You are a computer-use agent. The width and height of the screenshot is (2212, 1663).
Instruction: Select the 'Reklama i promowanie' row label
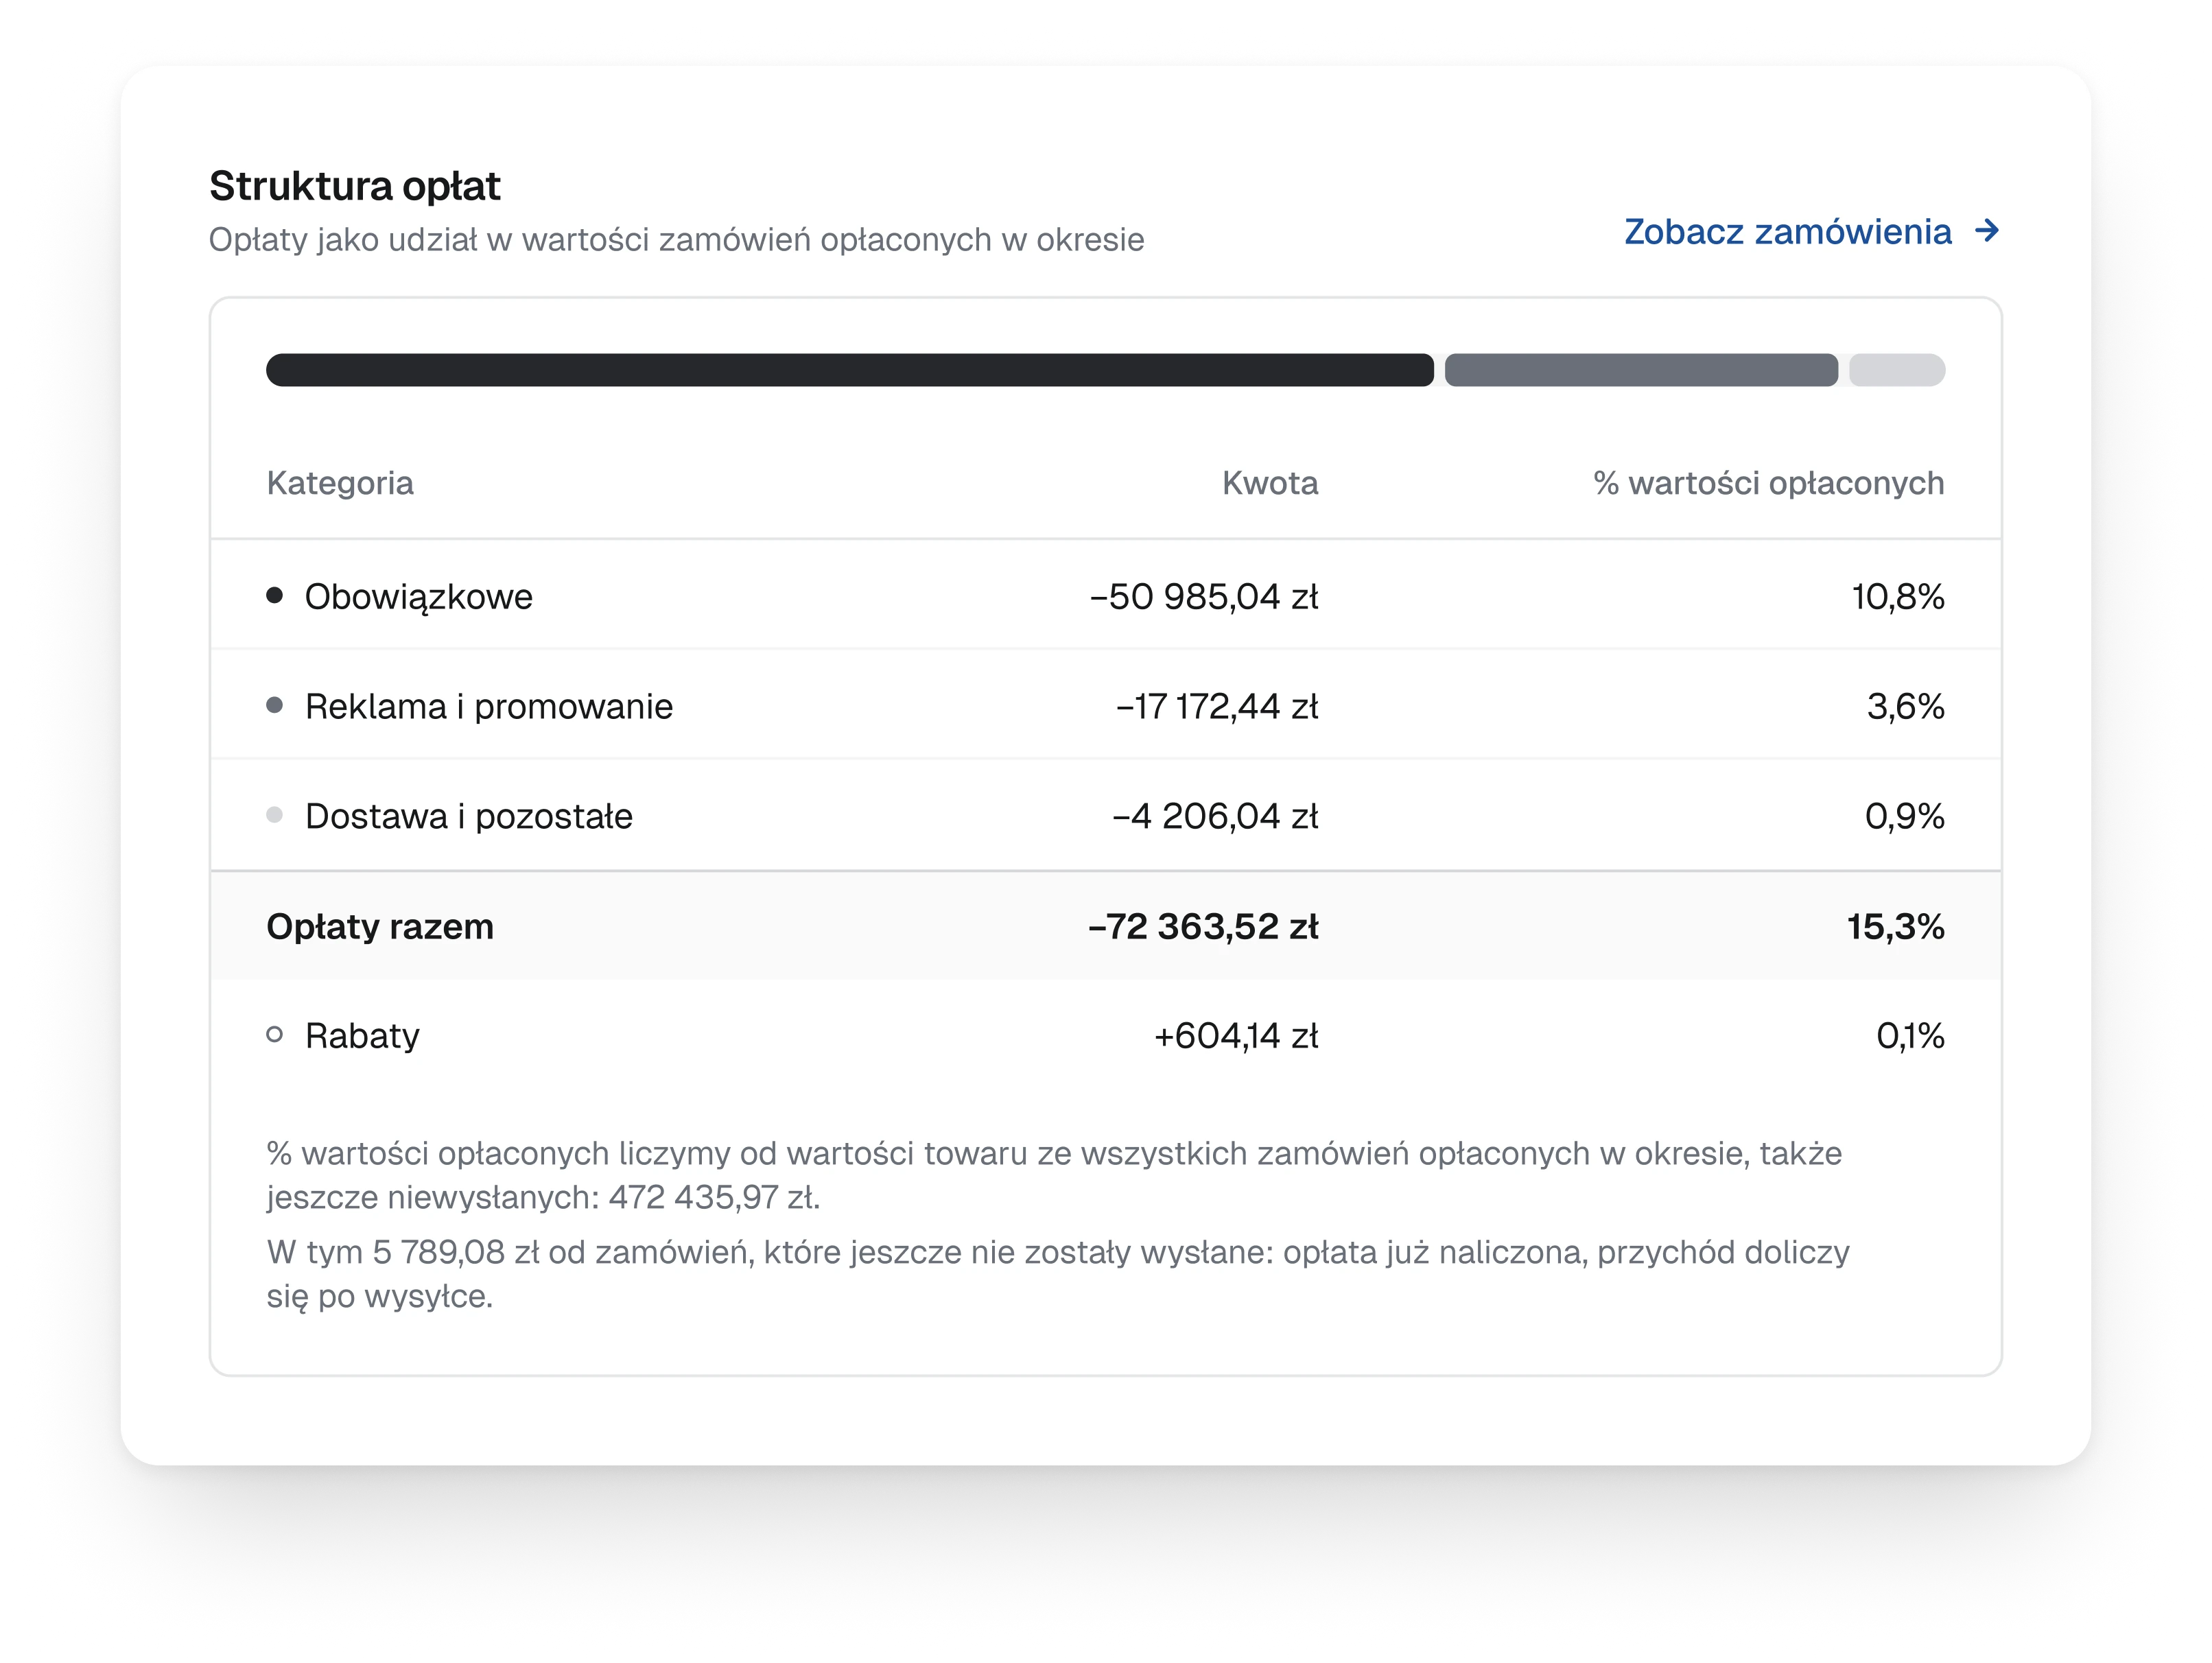[x=489, y=707]
